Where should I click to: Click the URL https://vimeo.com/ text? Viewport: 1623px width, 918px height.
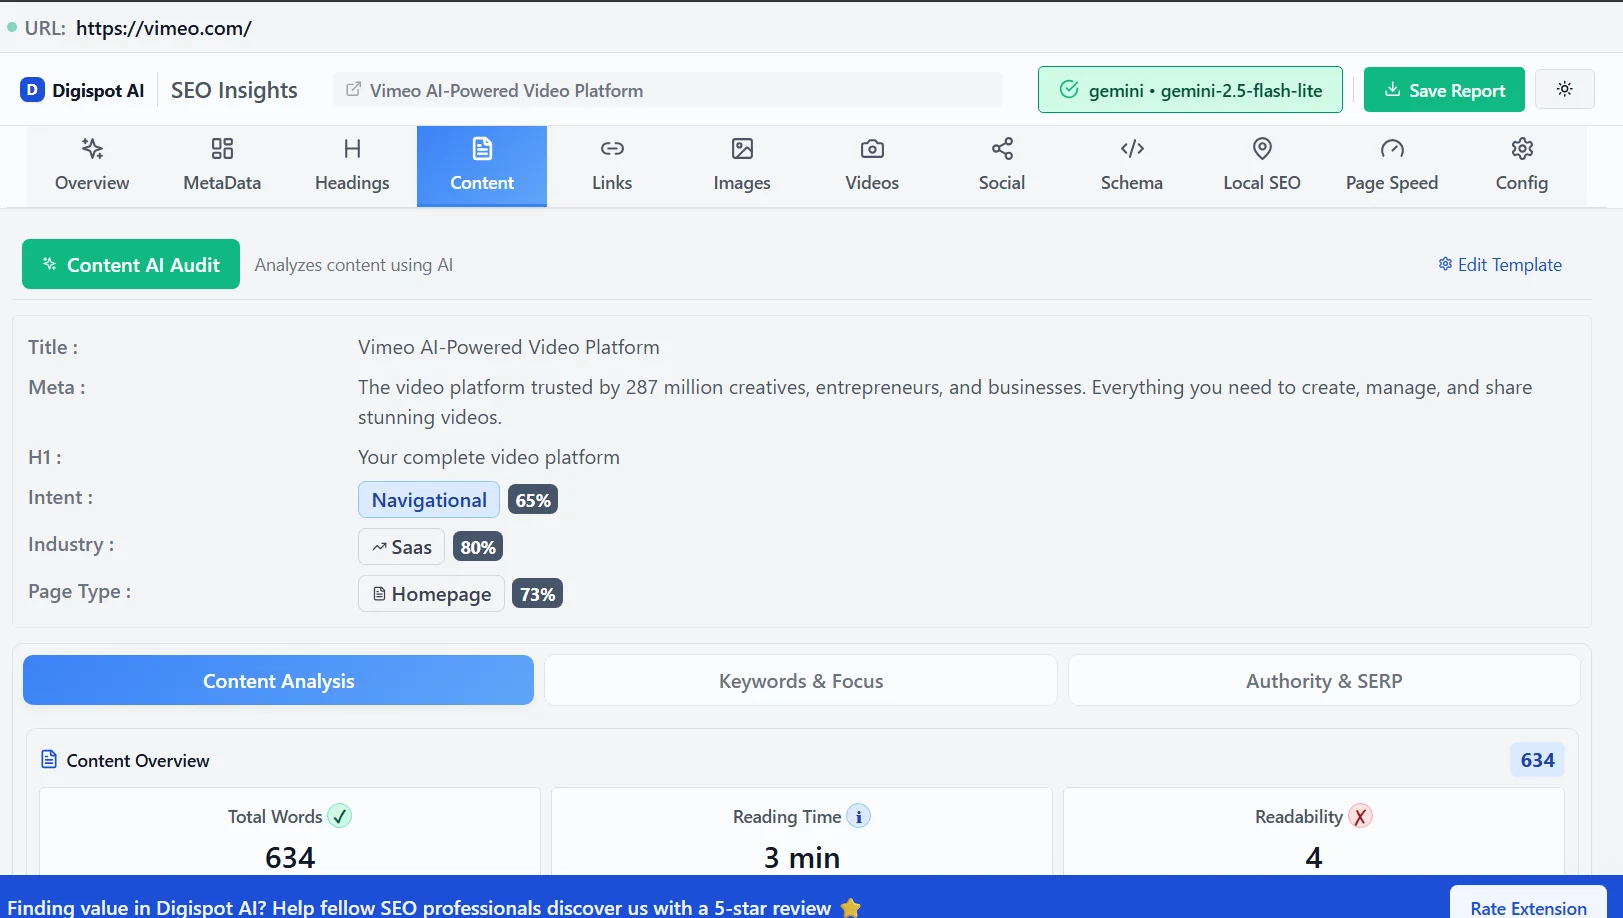[x=164, y=28]
